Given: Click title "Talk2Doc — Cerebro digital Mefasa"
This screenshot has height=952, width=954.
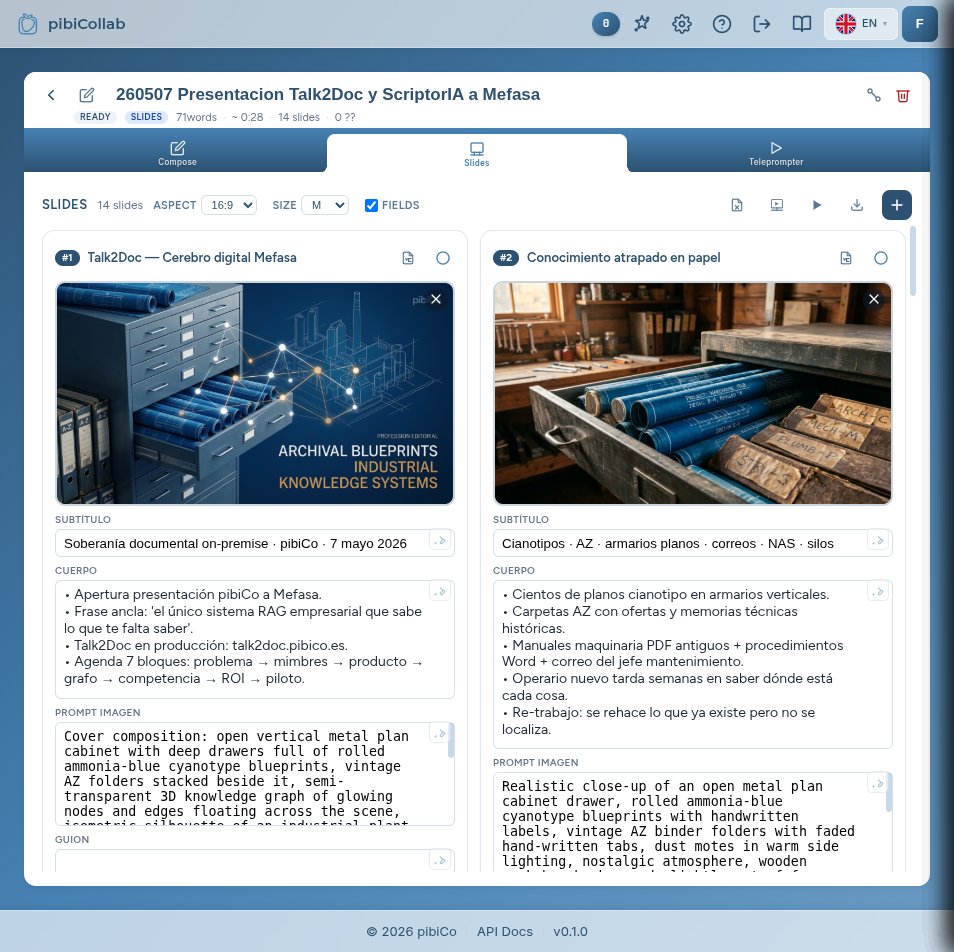Looking at the screenshot, I should pos(192,257).
